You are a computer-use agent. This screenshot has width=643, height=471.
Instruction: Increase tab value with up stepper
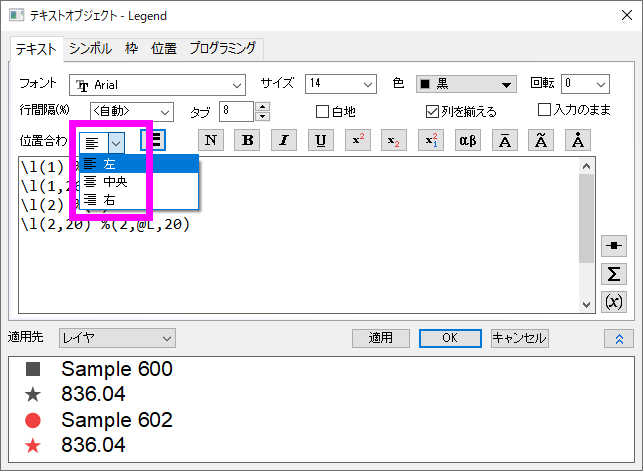[x=262, y=107]
